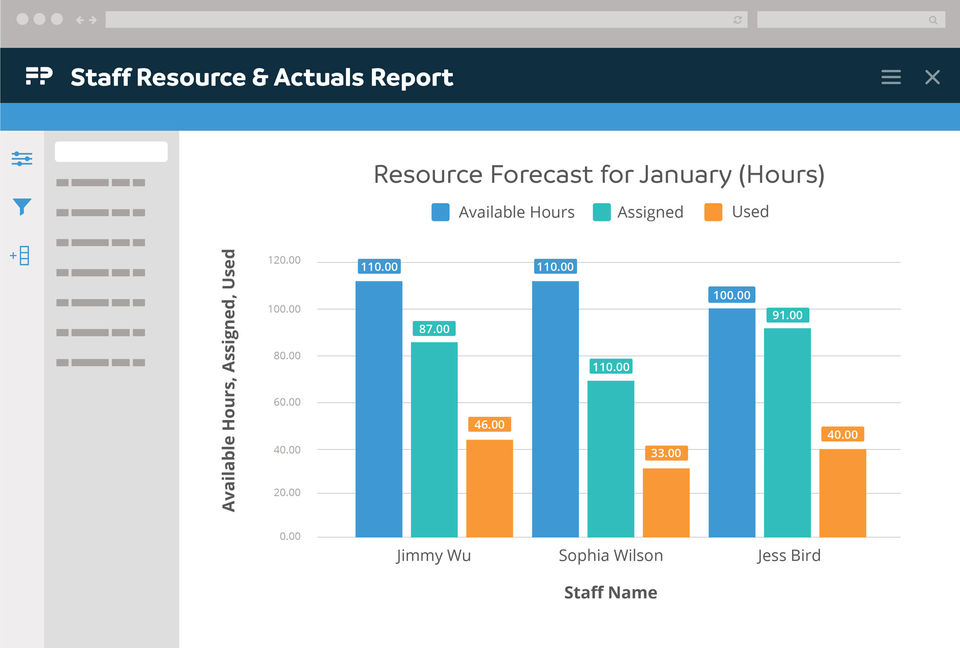Close the Staff Resource report panel
The width and height of the screenshot is (960, 648).
pos(932,77)
